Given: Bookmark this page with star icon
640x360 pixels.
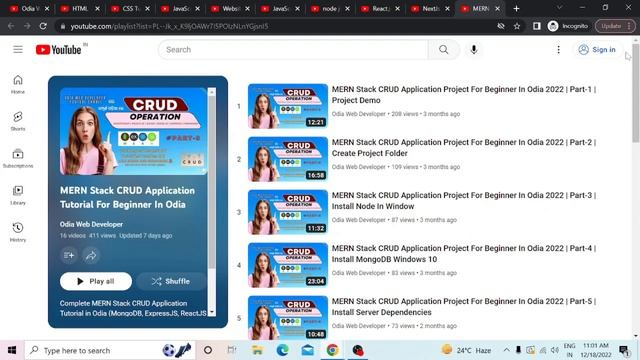Looking at the screenshot, I should click(x=517, y=26).
